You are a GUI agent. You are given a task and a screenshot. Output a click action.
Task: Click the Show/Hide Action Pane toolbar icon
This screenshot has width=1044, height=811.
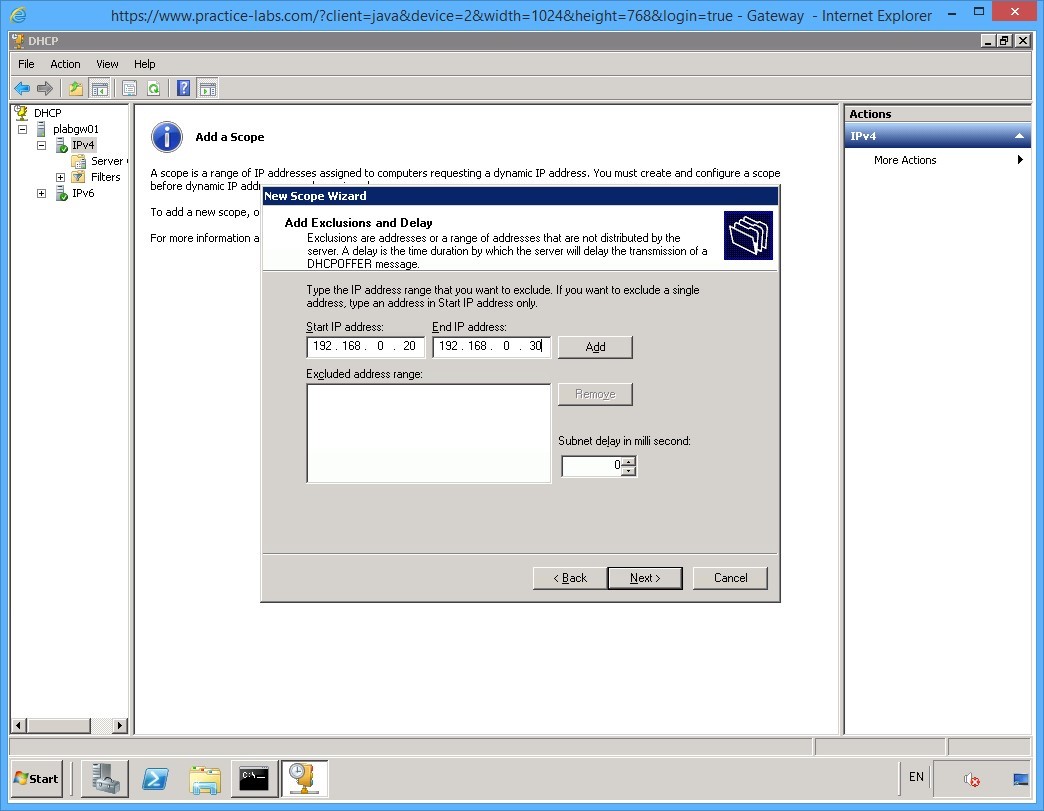point(207,88)
